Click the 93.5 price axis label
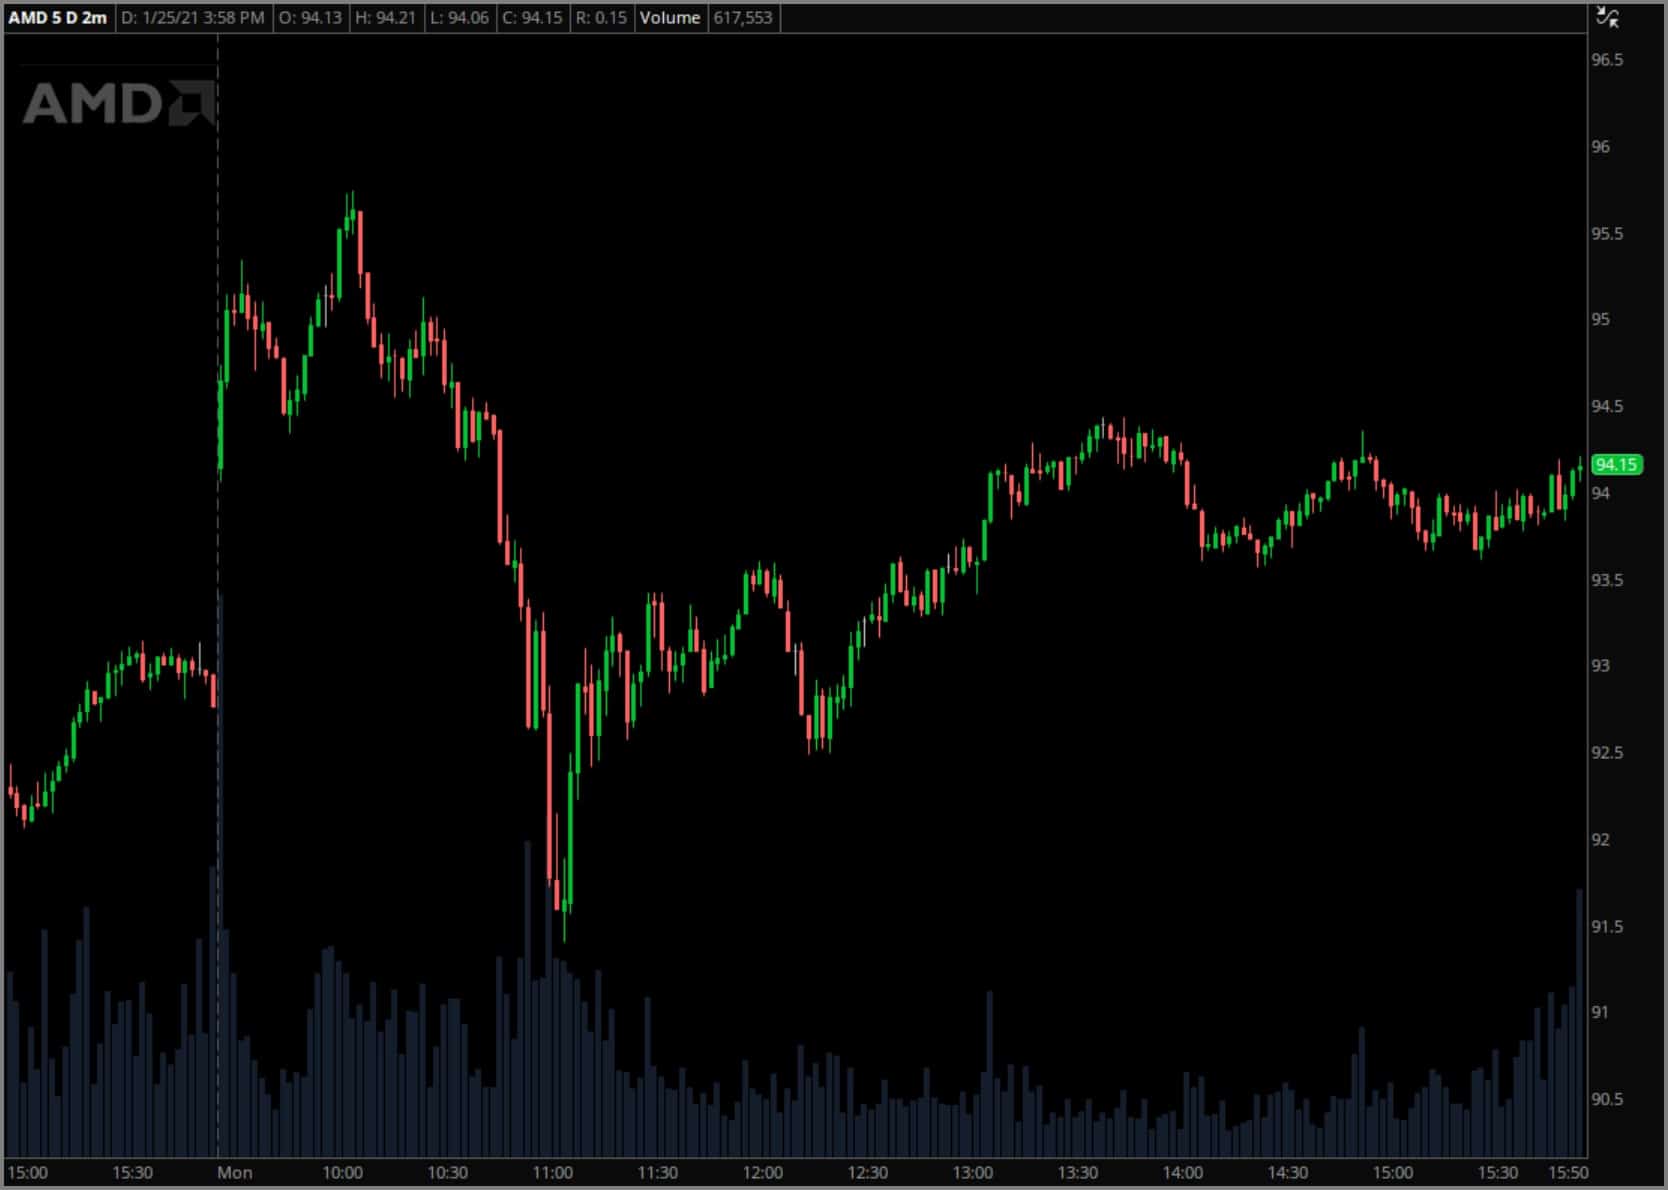The width and height of the screenshot is (1668, 1190). [1607, 580]
